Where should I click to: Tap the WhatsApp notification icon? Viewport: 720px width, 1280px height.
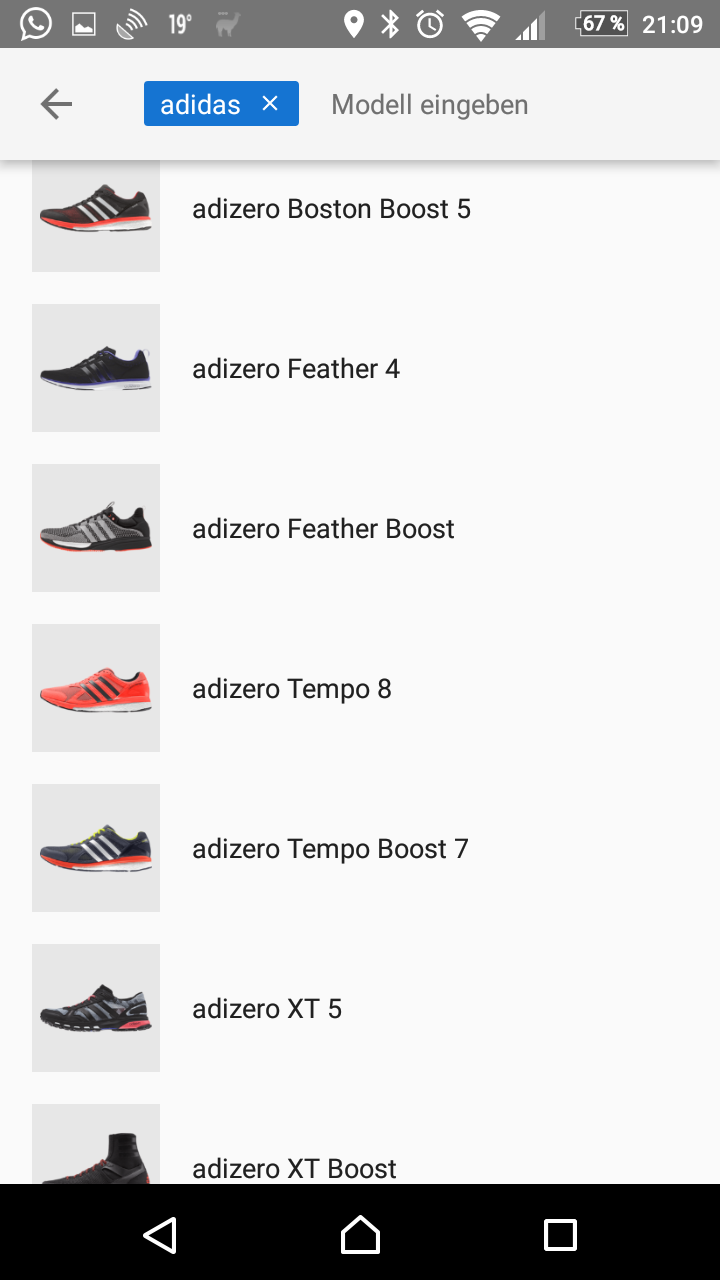pos(35,23)
